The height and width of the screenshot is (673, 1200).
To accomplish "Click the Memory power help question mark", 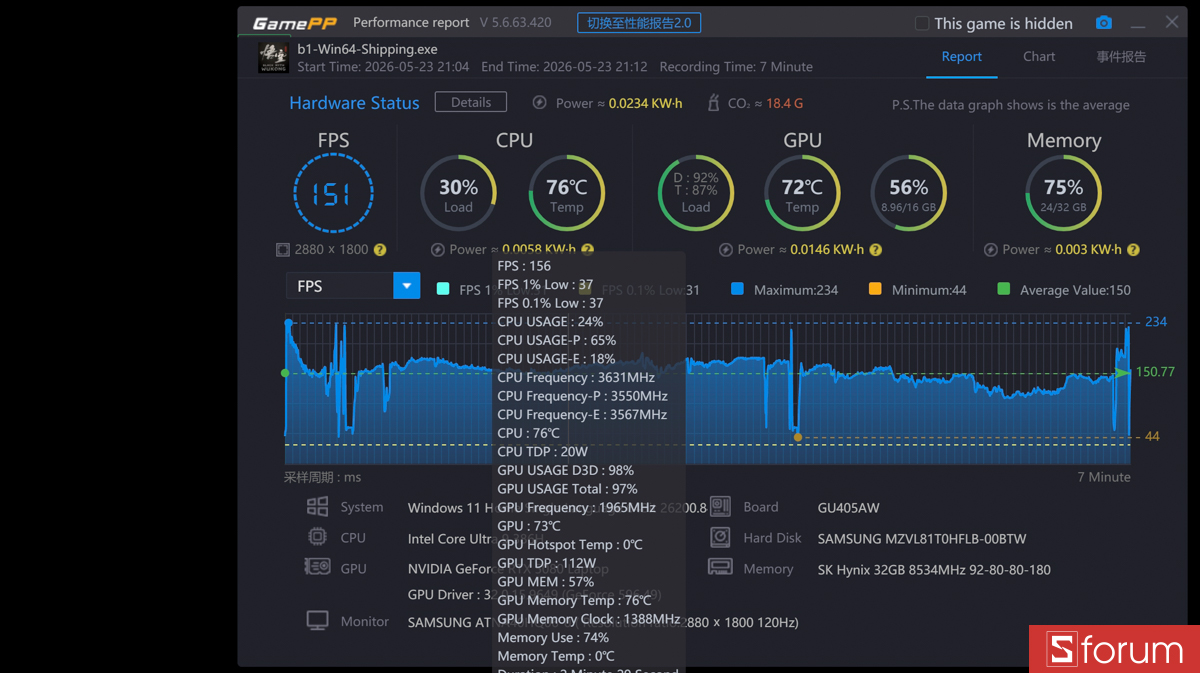I will pyautogui.click(x=1133, y=250).
